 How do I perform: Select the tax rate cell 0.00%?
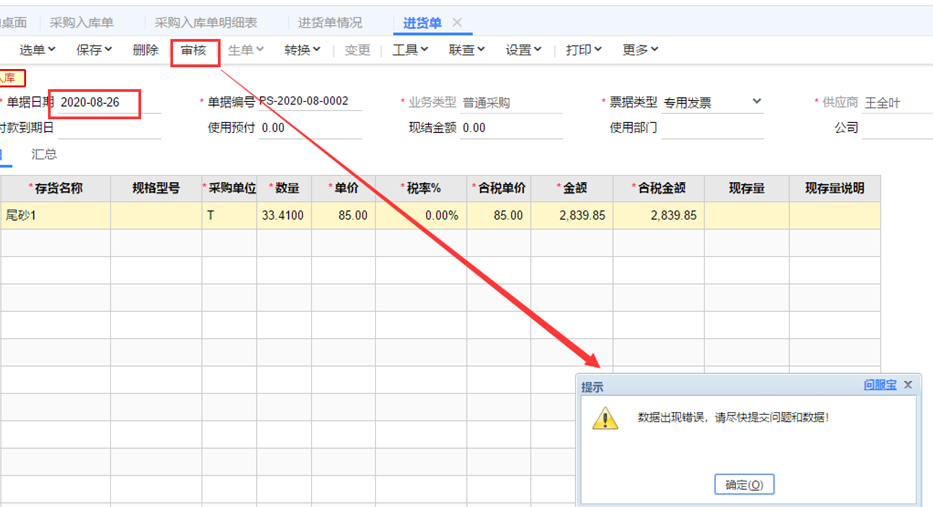(x=421, y=215)
